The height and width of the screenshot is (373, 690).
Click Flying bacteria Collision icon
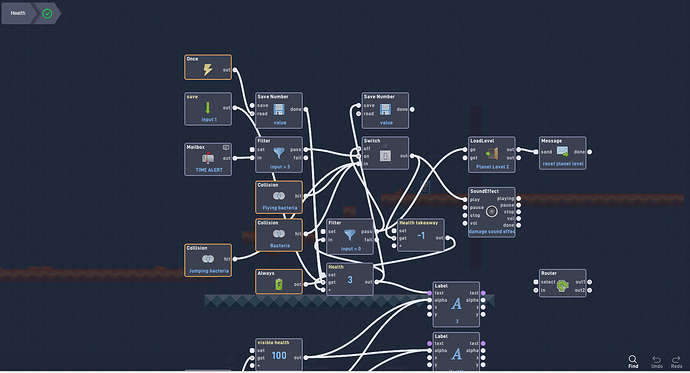[x=279, y=196]
